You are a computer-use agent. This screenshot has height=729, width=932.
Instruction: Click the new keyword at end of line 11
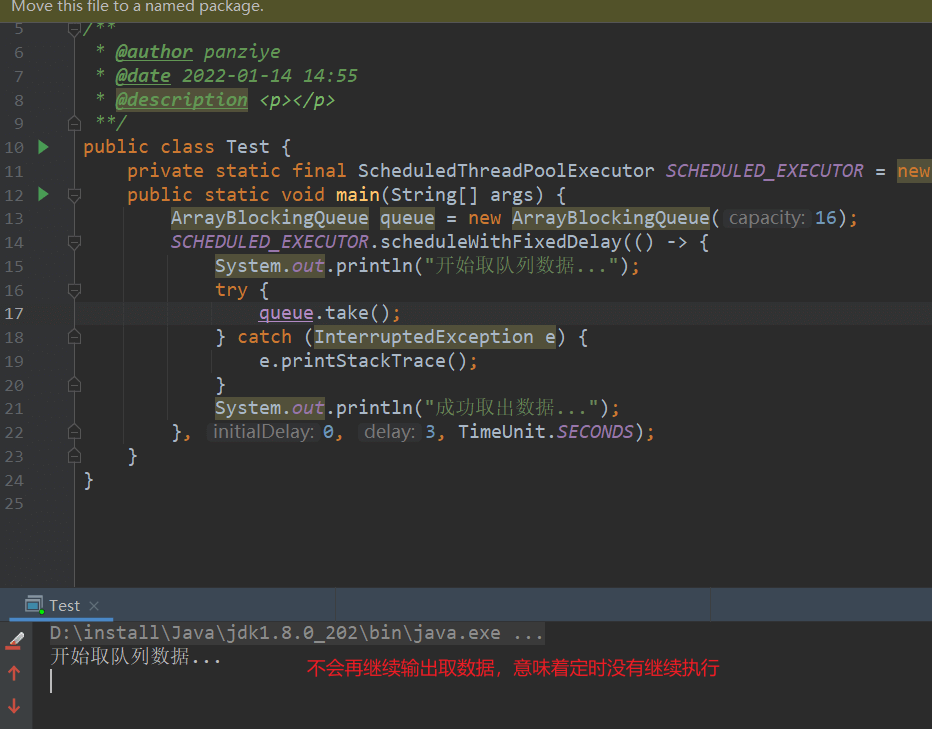coord(914,171)
